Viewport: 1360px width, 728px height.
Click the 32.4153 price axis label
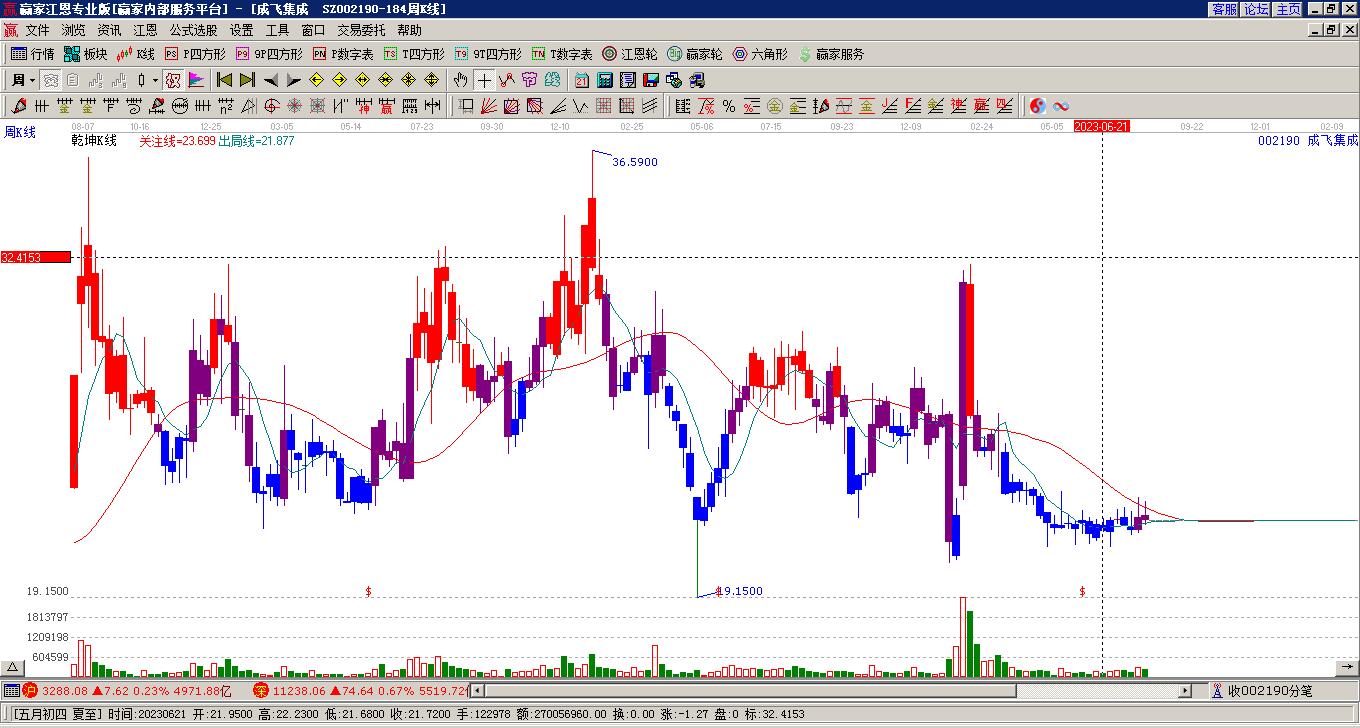(x=35, y=257)
